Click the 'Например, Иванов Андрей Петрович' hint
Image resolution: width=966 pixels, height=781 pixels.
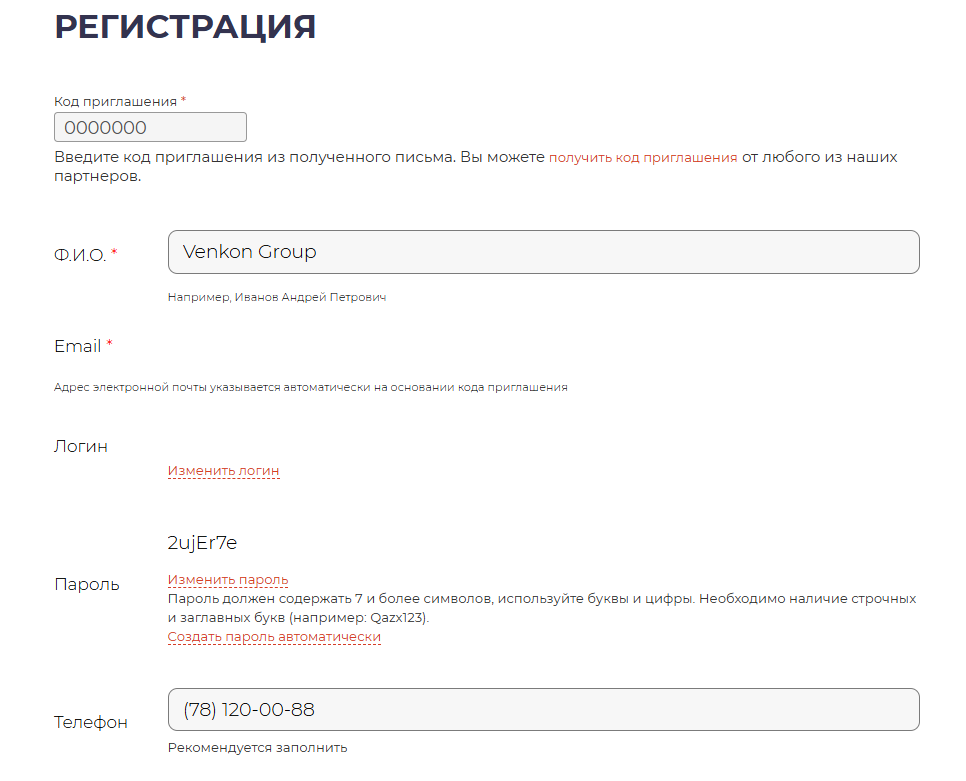click(276, 297)
